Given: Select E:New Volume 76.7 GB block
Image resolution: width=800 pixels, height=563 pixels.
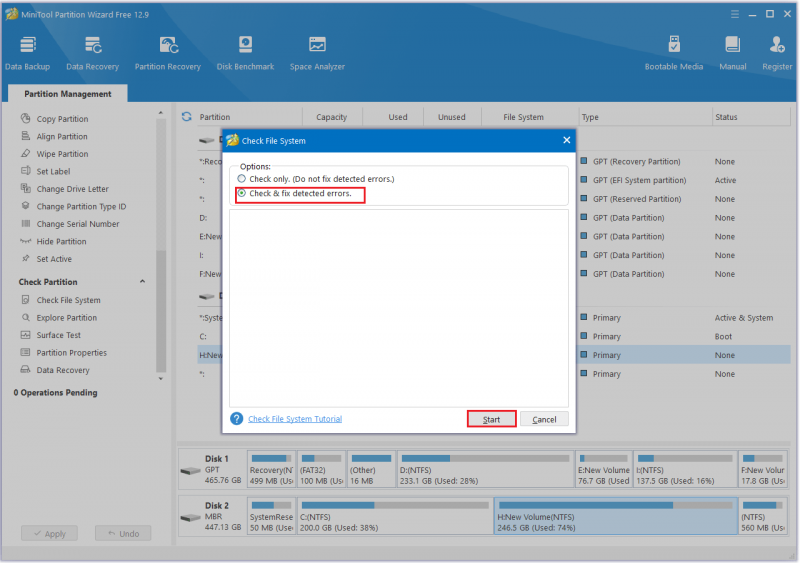Looking at the screenshot, I should (604, 469).
